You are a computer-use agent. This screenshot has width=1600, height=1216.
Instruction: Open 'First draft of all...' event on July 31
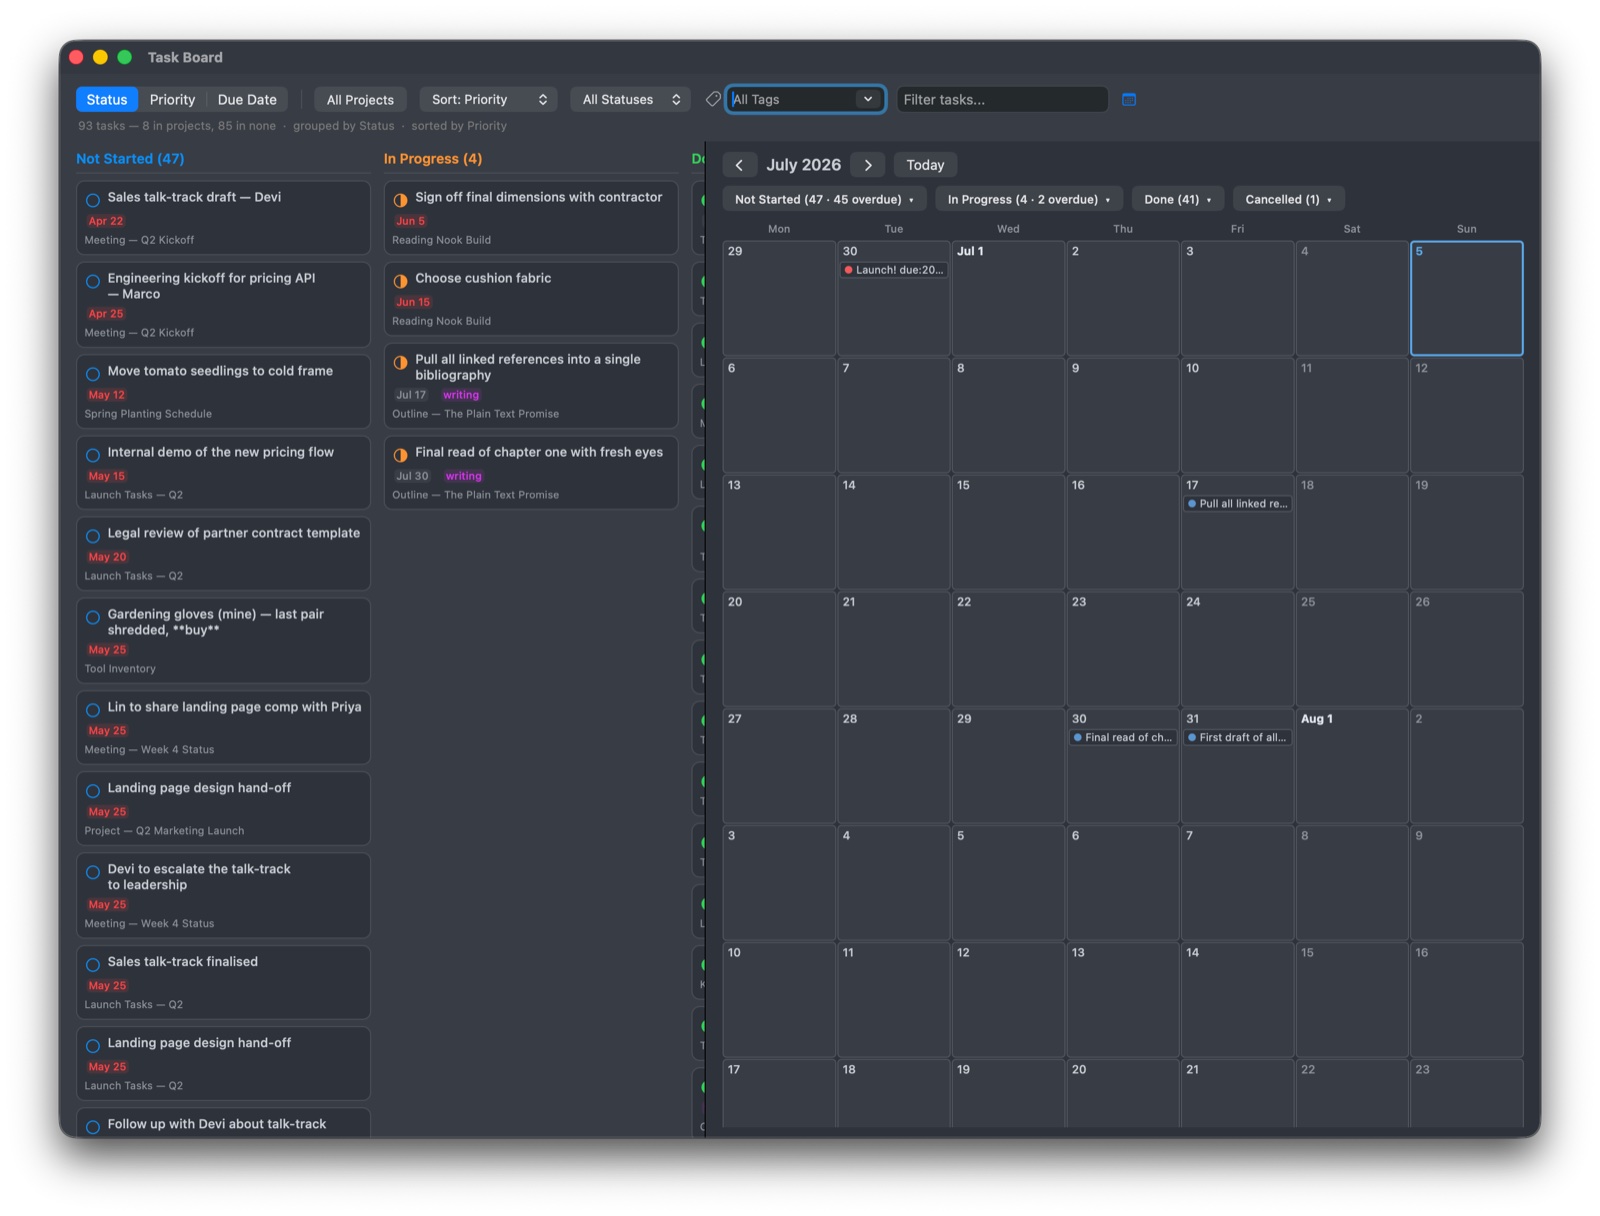tap(1237, 737)
